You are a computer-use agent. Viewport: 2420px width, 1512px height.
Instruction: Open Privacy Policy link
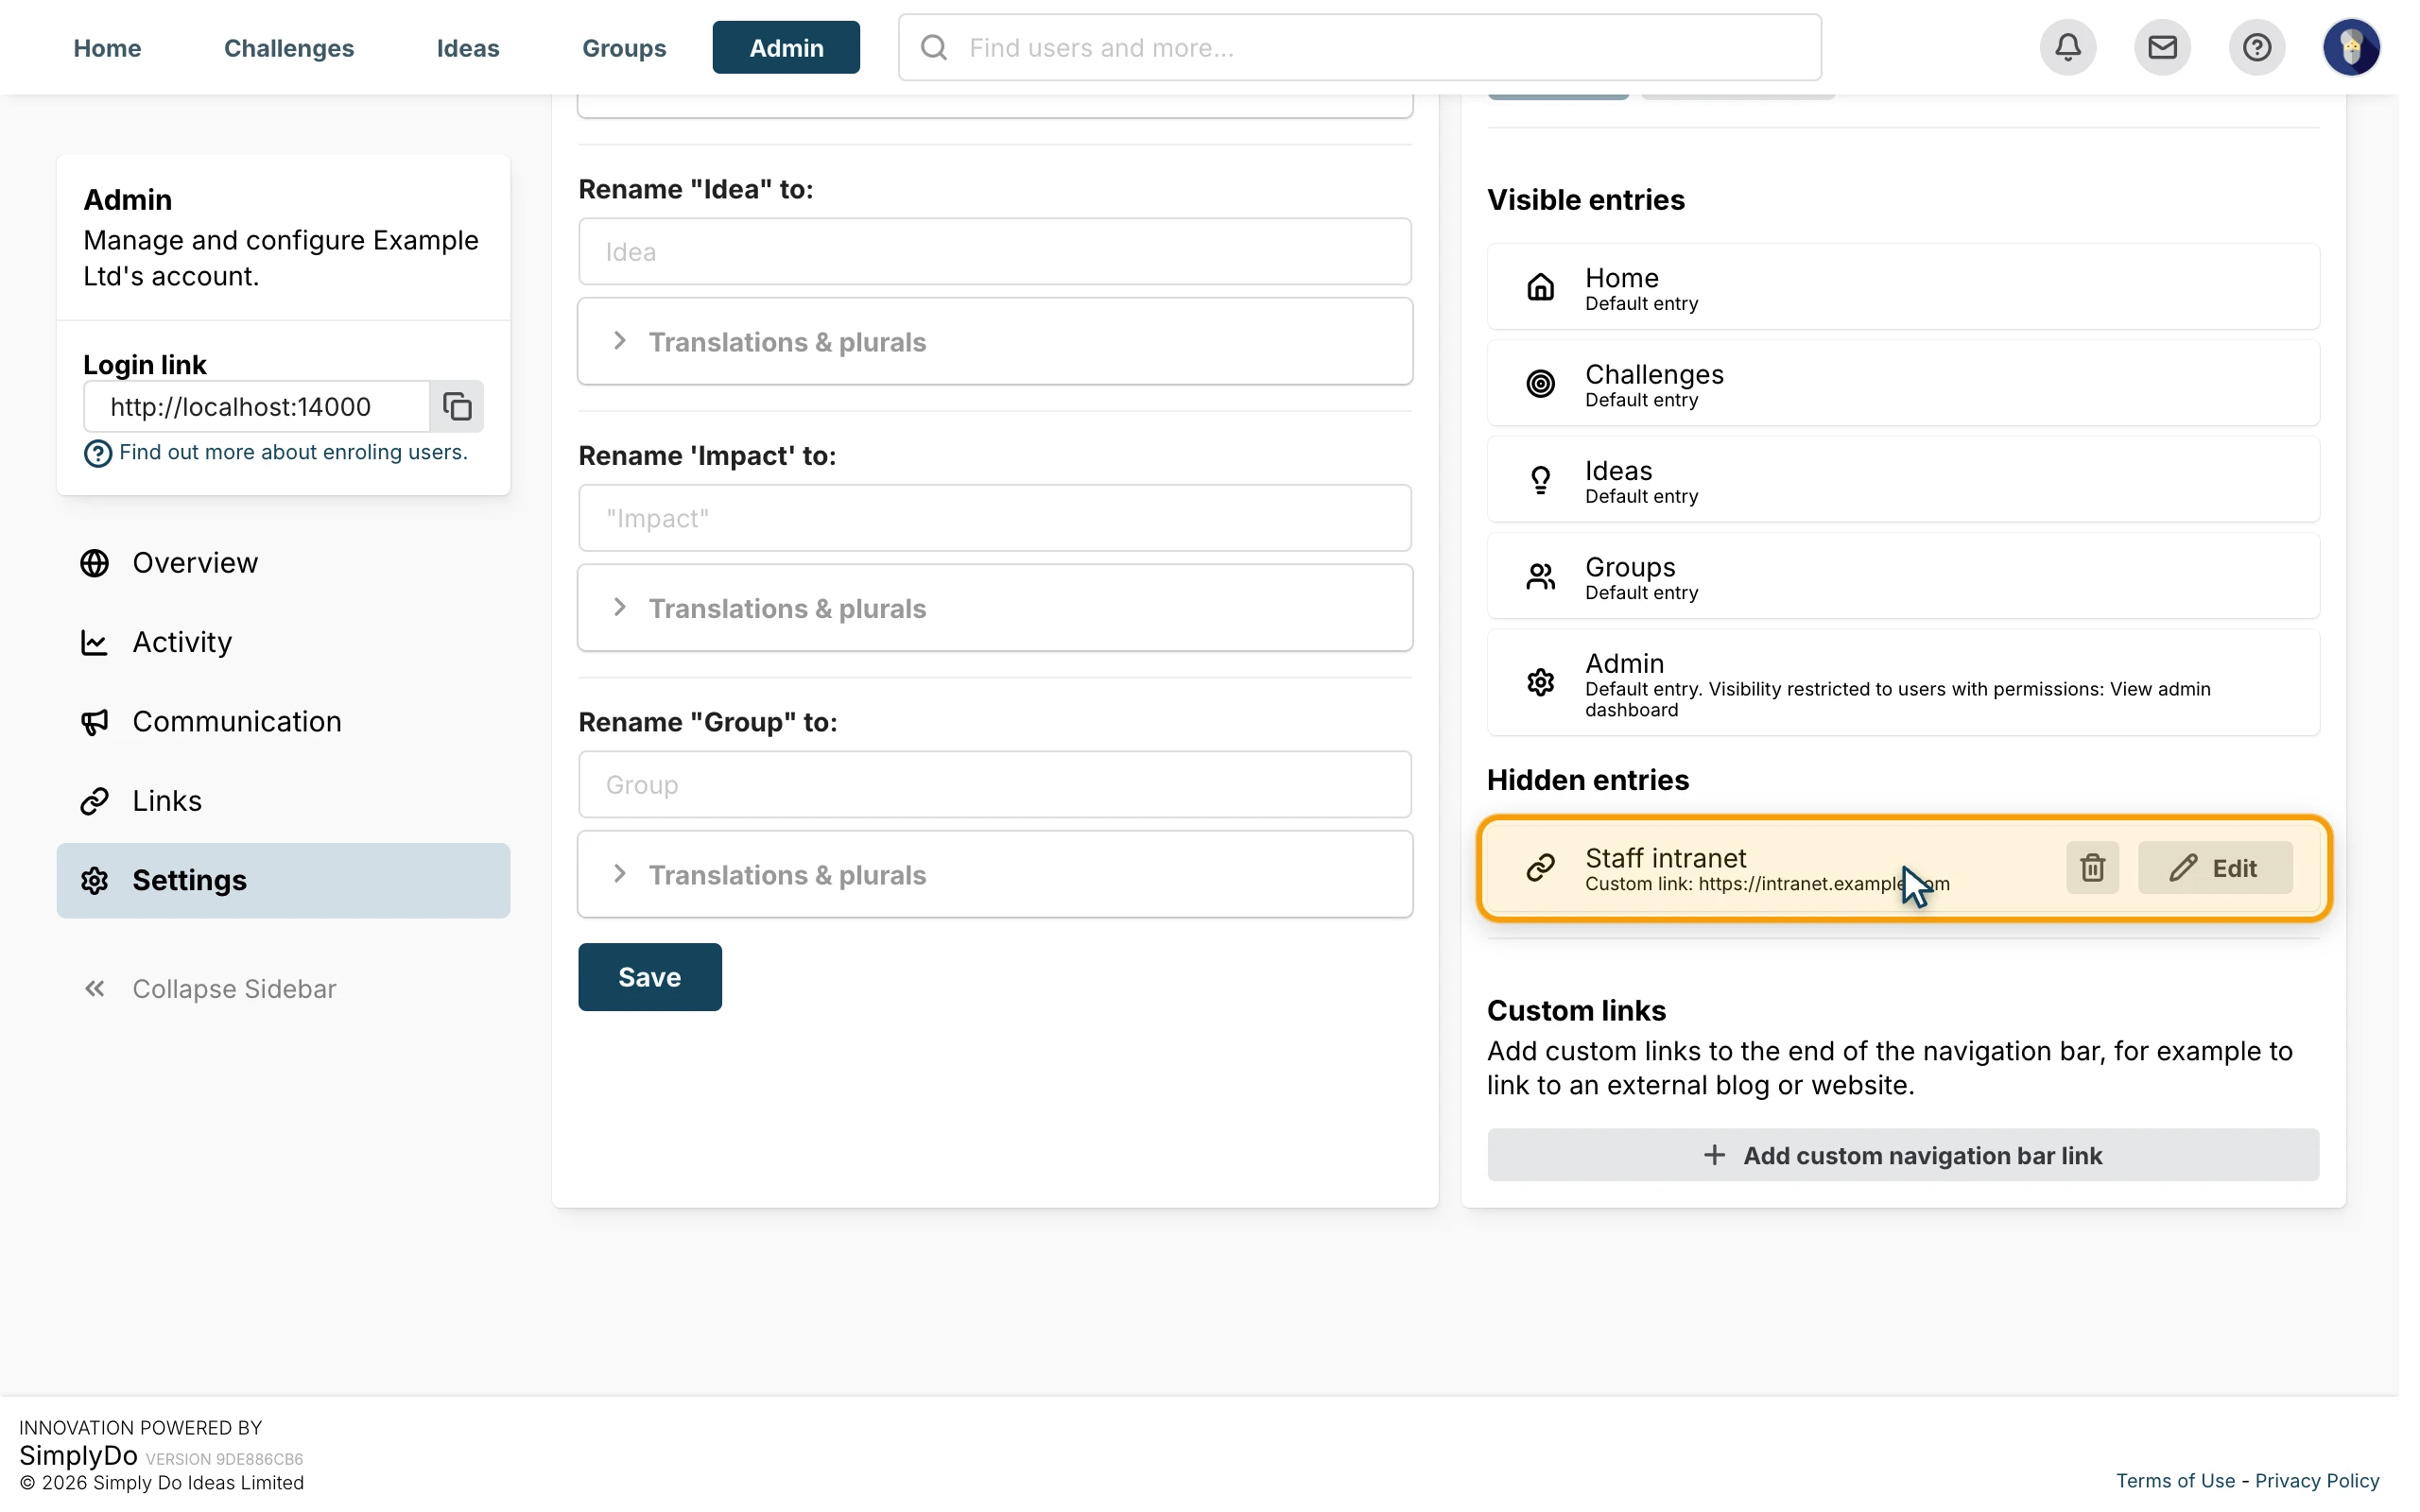2316,1480
